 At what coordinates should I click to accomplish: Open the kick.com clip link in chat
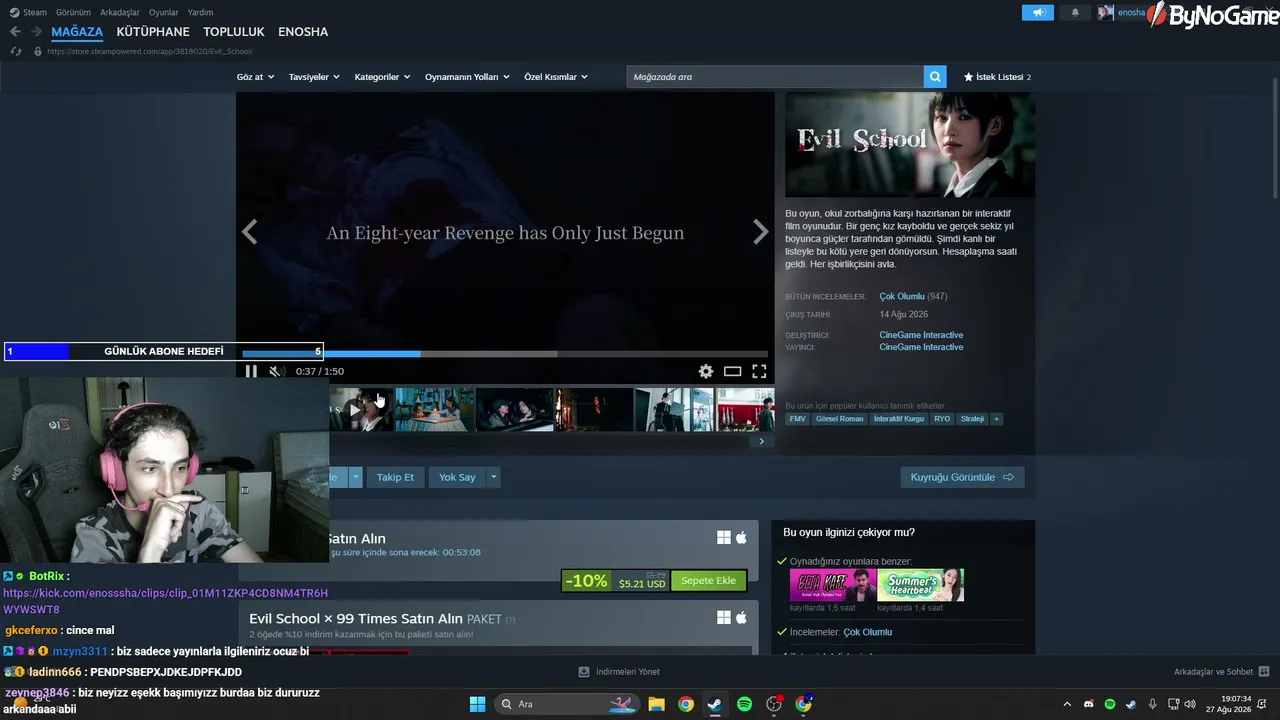point(165,601)
